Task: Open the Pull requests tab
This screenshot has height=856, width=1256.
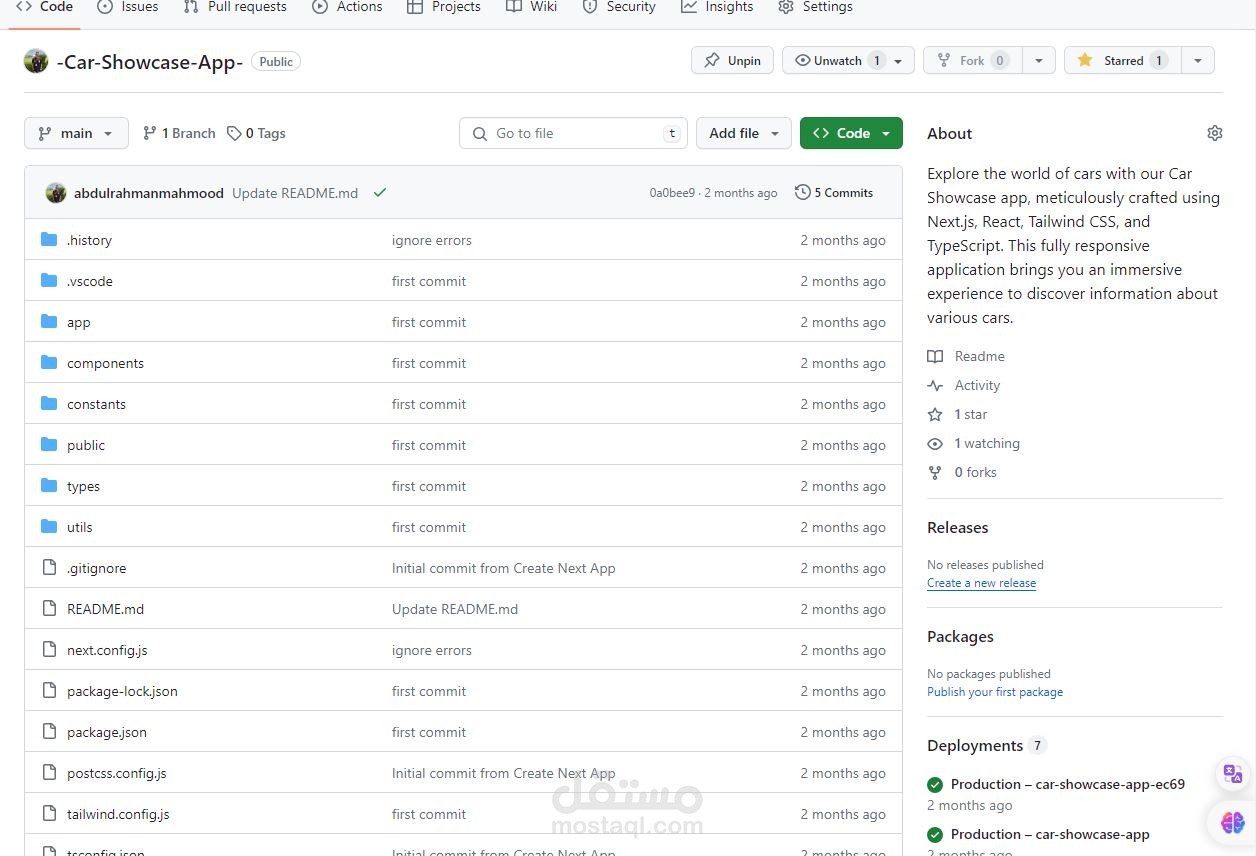Action: pyautogui.click(x=235, y=7)
